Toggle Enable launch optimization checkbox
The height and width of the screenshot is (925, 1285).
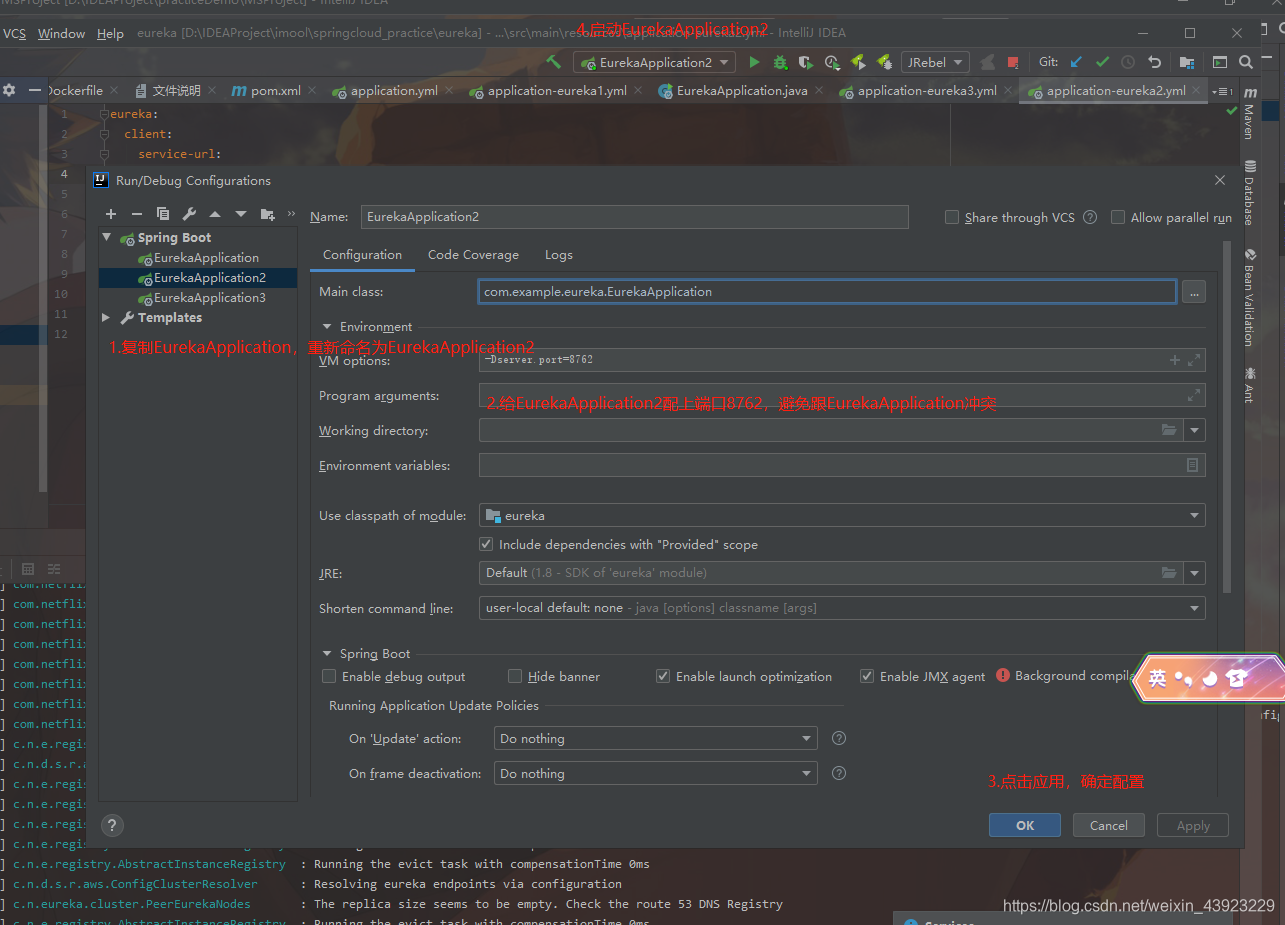point(663,676)
